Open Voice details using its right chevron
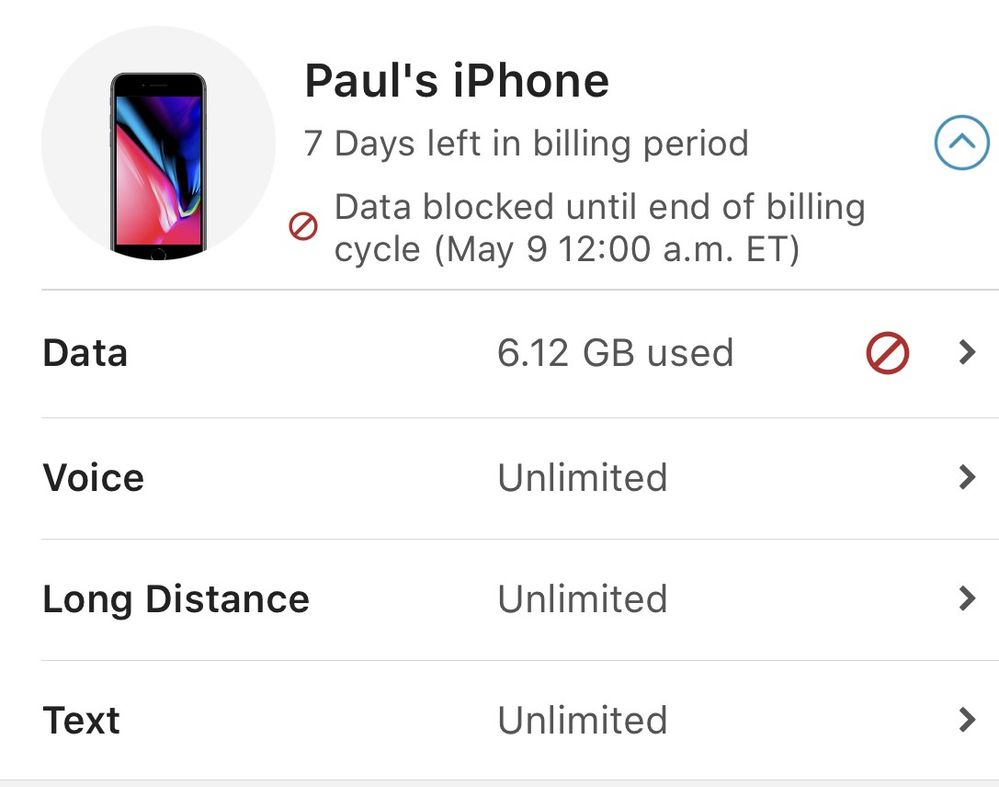The height and width of the screenshot is (787, 999). [966, 478]
